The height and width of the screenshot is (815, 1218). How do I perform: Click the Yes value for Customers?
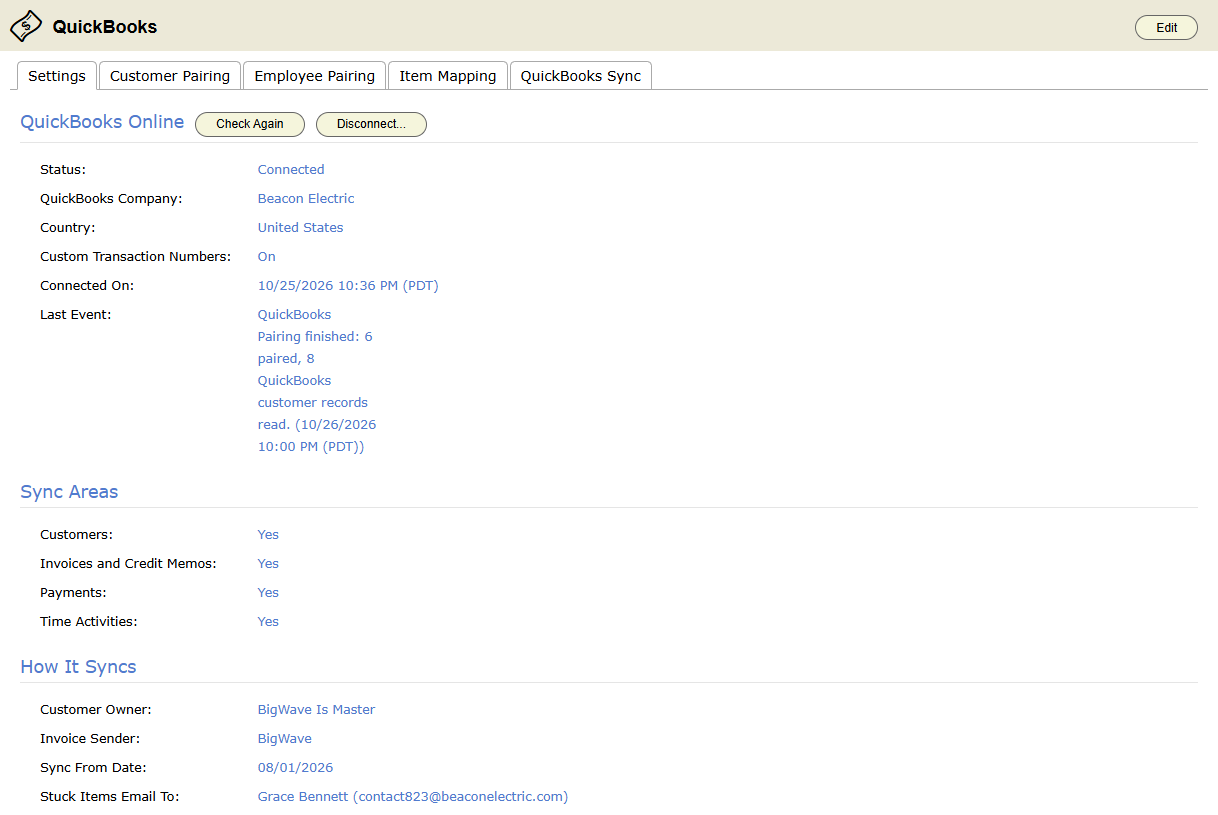(268, 535)
